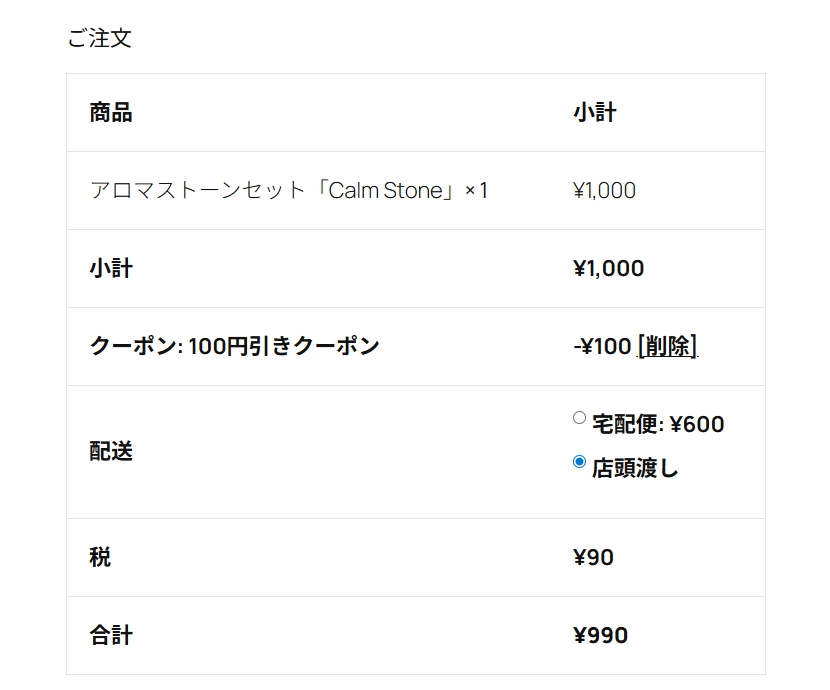Remove the coupon via the [削除] link
The image size is (830, 690).
coord(667,347)
